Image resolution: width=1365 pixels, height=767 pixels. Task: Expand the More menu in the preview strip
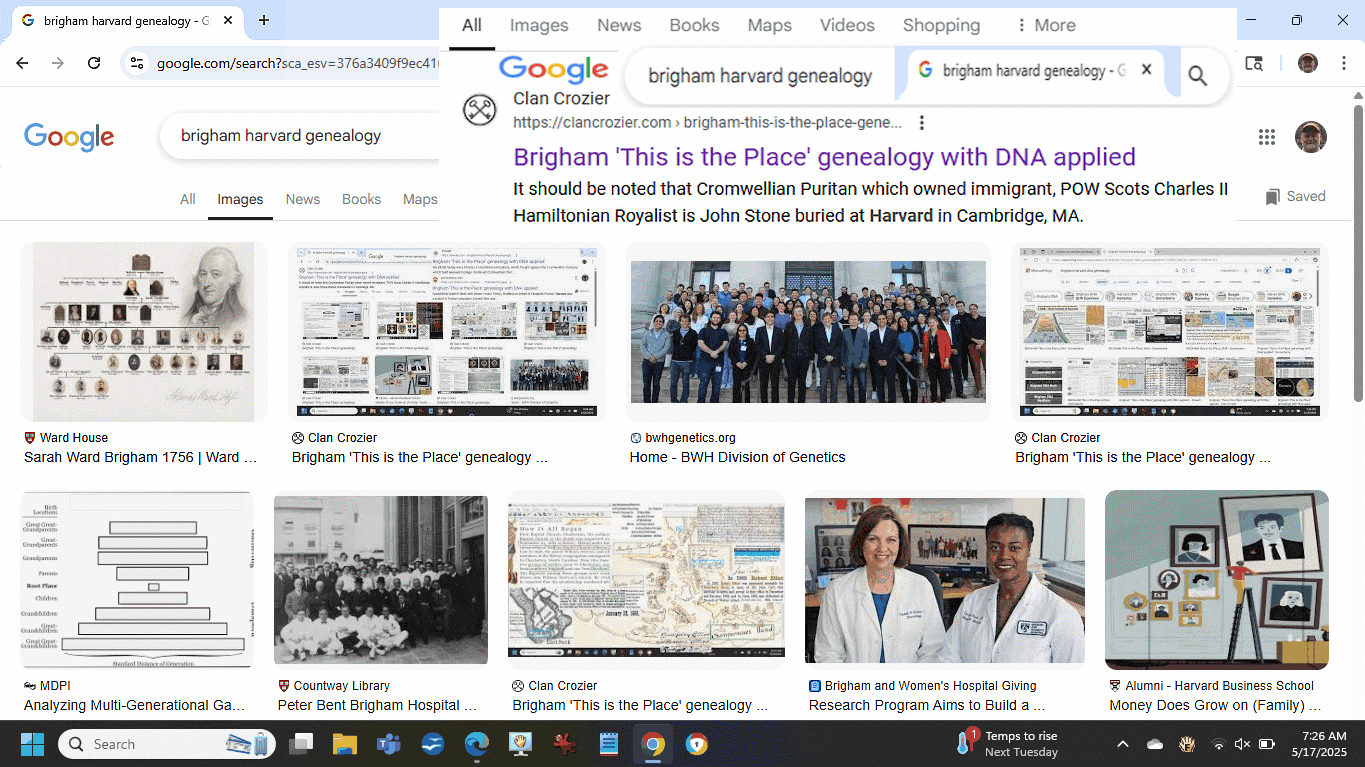(1045, 26)
